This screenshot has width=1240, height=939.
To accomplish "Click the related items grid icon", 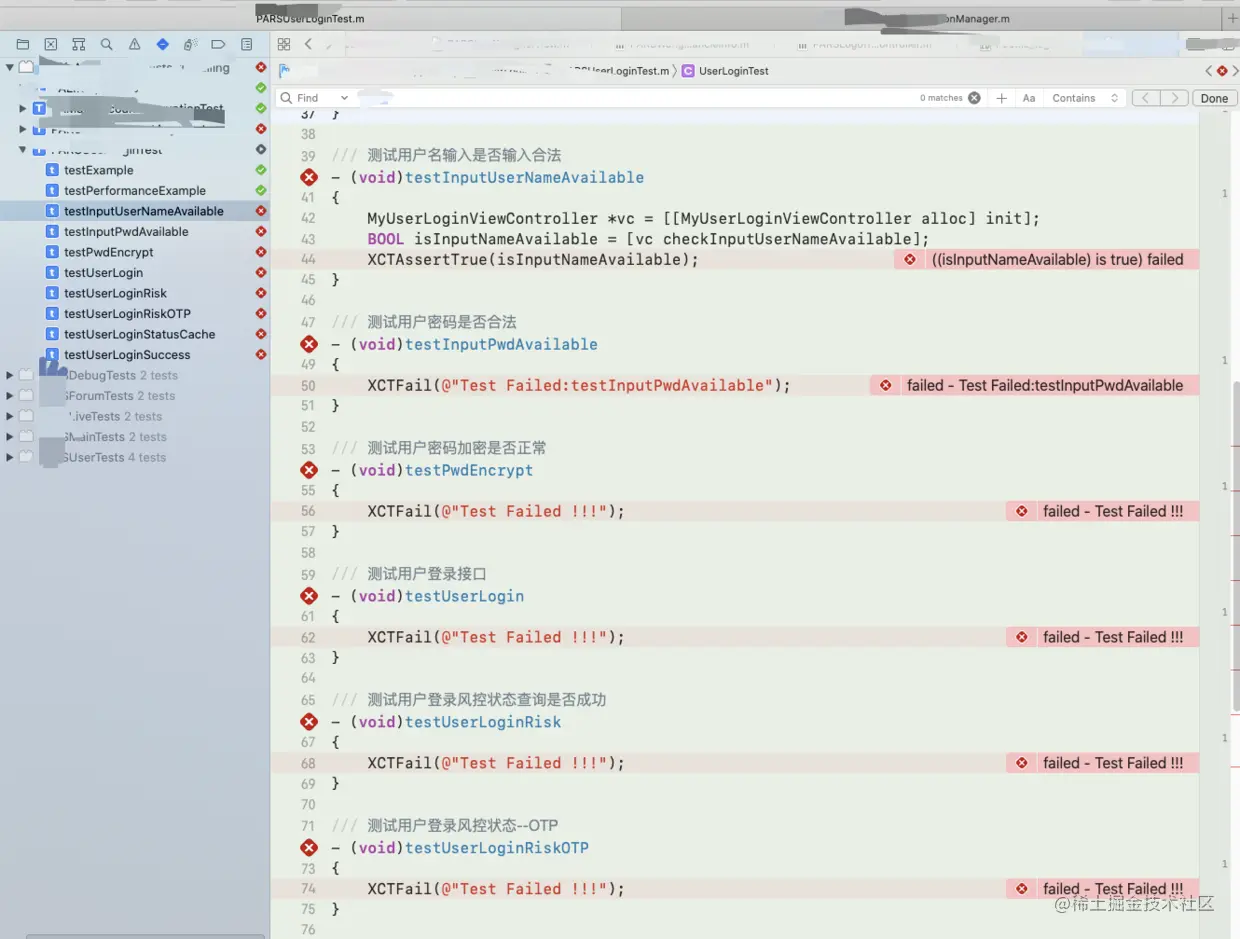I will point(284,44).
